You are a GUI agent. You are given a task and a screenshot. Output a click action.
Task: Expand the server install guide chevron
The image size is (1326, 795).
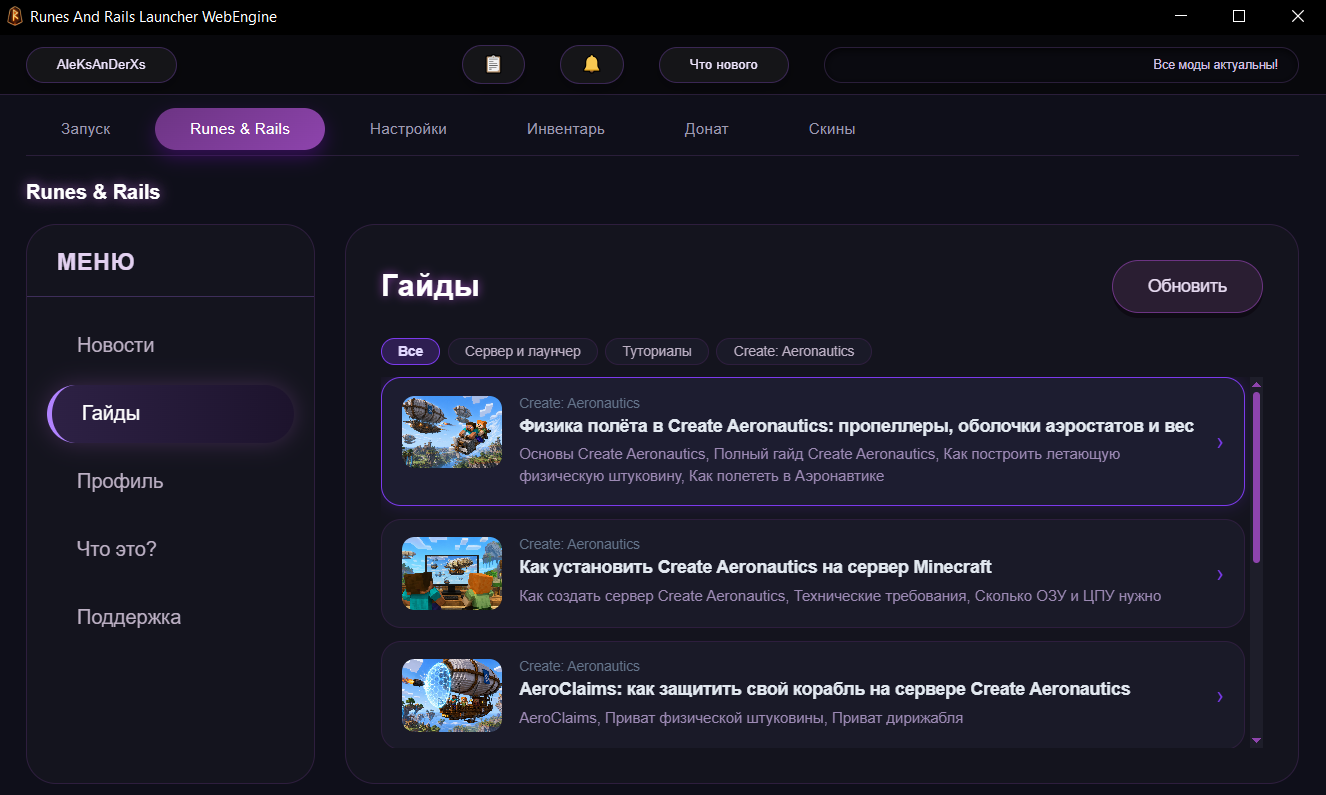(x=1220, y=574)
